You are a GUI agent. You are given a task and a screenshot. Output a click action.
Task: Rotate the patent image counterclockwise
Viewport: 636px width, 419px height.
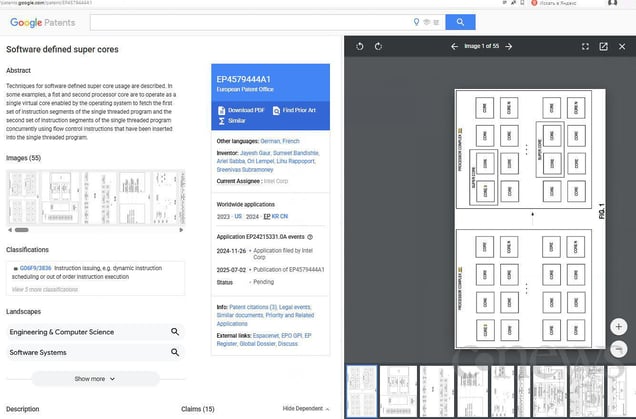[359, 46]
